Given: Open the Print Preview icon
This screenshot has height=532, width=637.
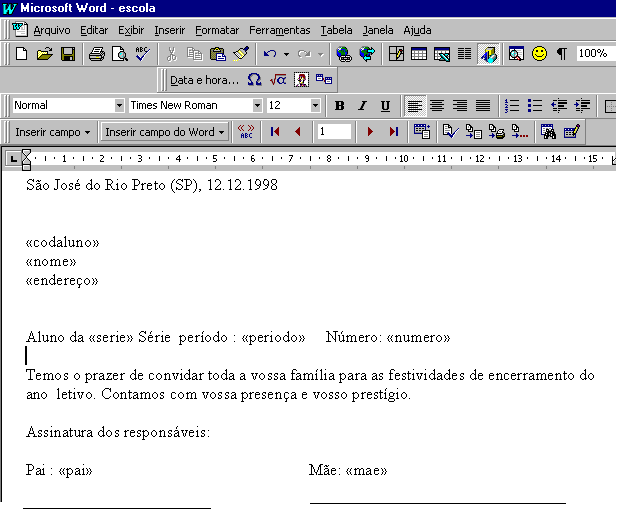Looking at the screenshot, I should pyautogui.click(x=119, y=54).
